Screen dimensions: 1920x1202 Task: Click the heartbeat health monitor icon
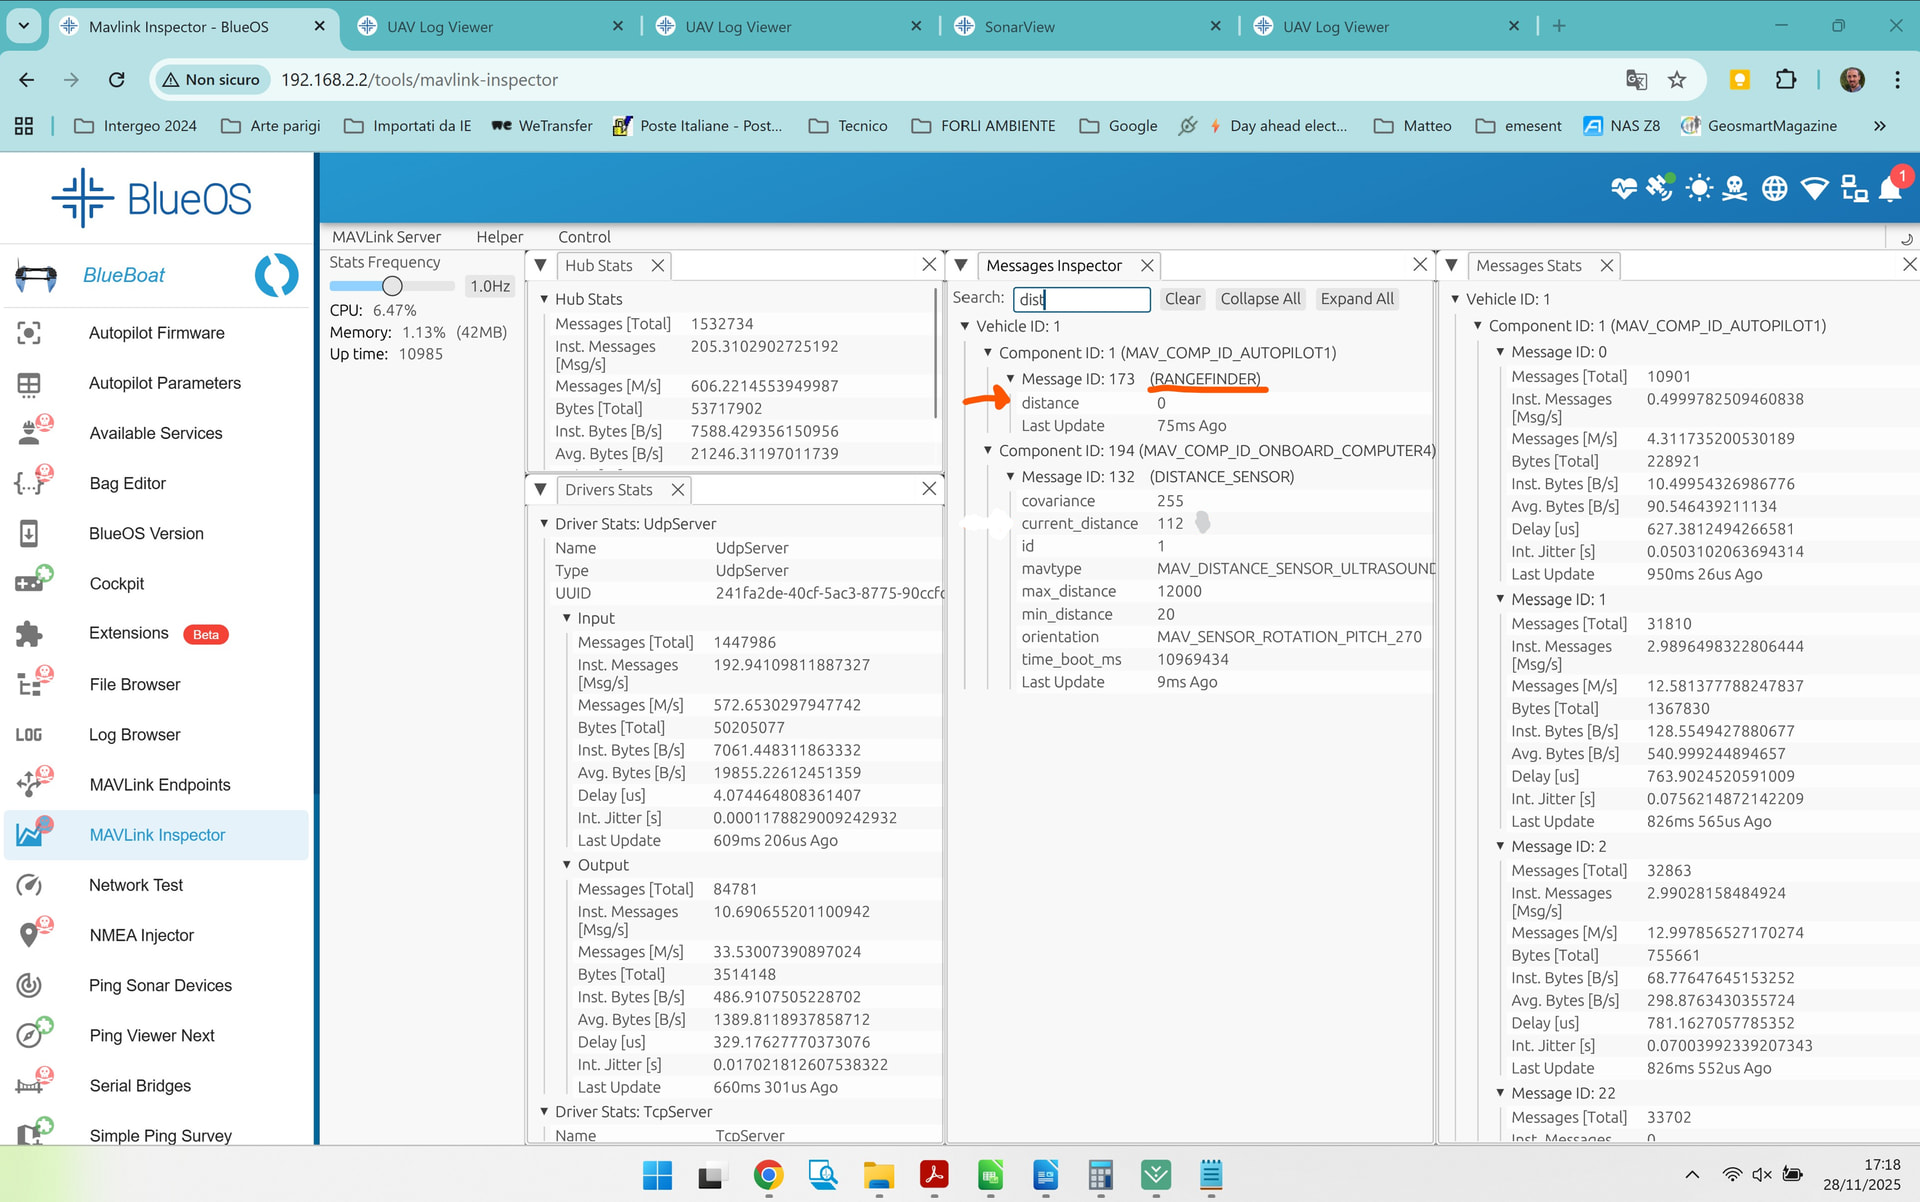click(x=1623, y=188)
